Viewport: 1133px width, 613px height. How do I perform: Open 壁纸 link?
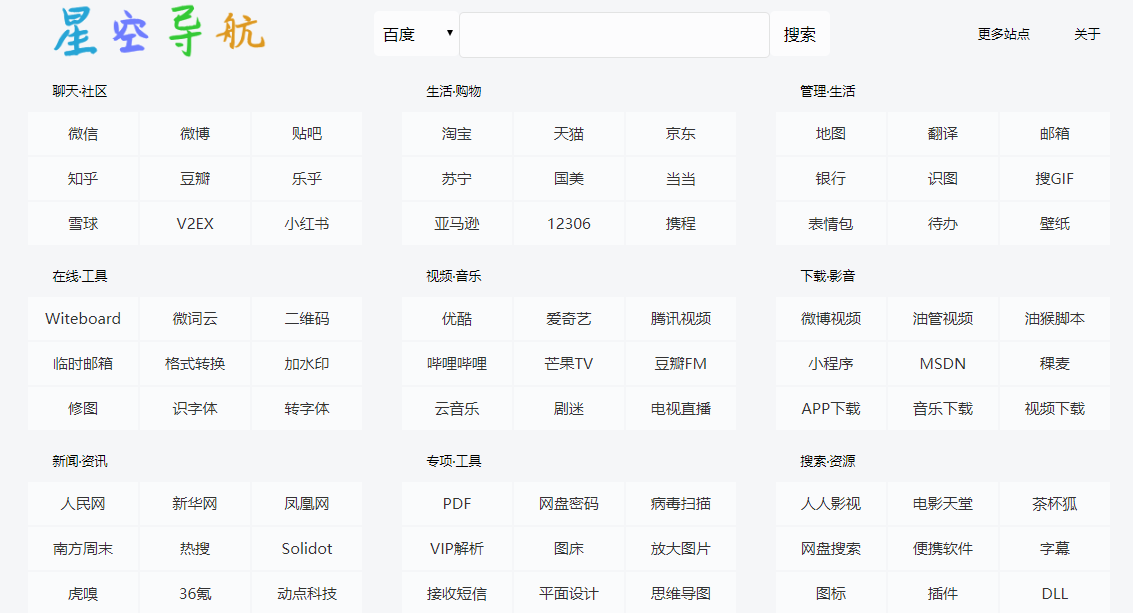1055,223
